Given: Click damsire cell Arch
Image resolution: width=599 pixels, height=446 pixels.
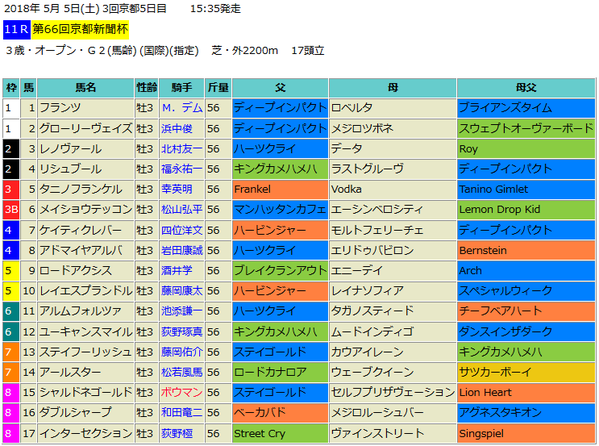Looking at the screenshot, I should (x=526, y=271).
